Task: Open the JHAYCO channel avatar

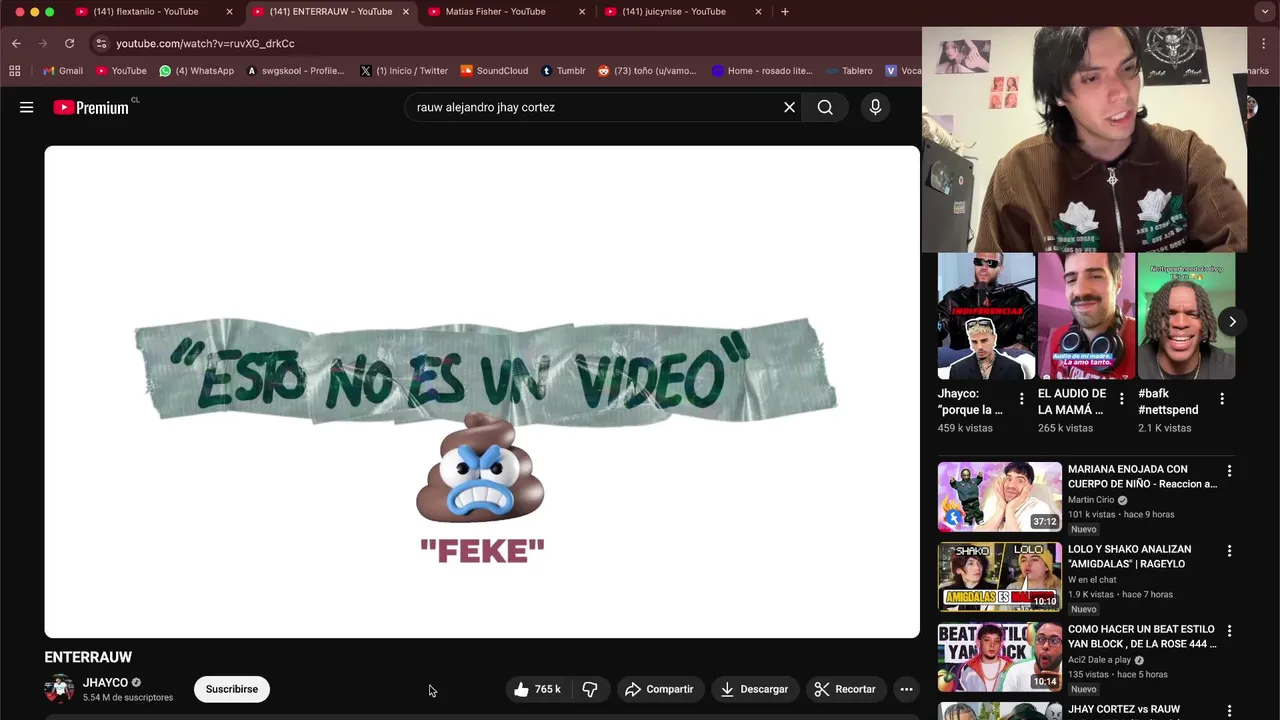Action: [59, 689]
